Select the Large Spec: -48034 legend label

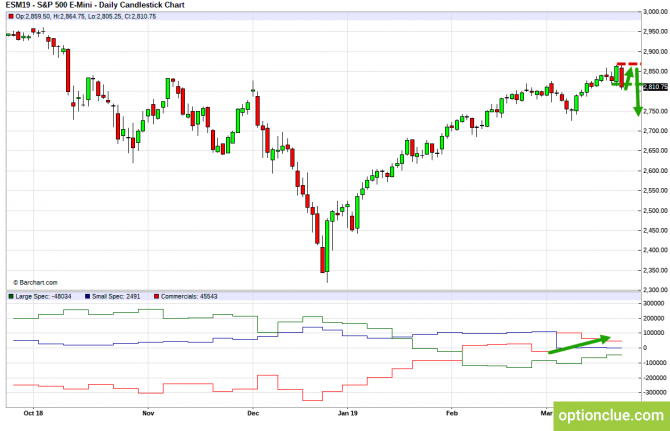point(43,296)
